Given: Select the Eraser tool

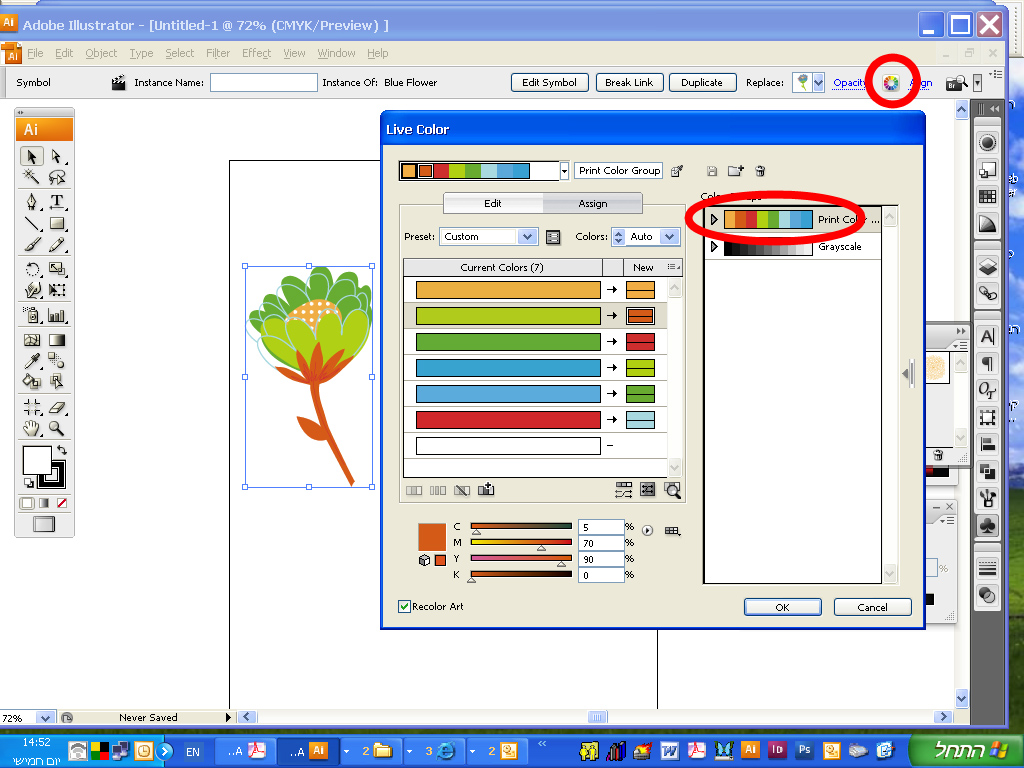Looking at the screenshot, I should 57,408.
